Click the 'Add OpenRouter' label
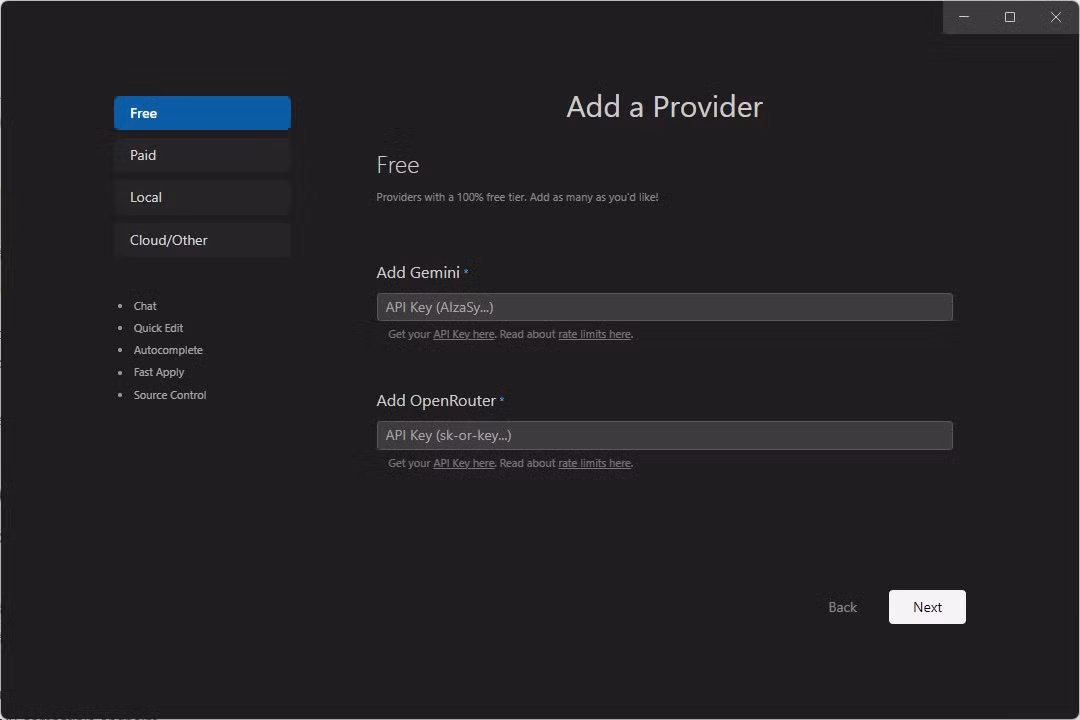Image resolution: width=1080 pixels, height=720 pixels. click(x=436, y=400)
